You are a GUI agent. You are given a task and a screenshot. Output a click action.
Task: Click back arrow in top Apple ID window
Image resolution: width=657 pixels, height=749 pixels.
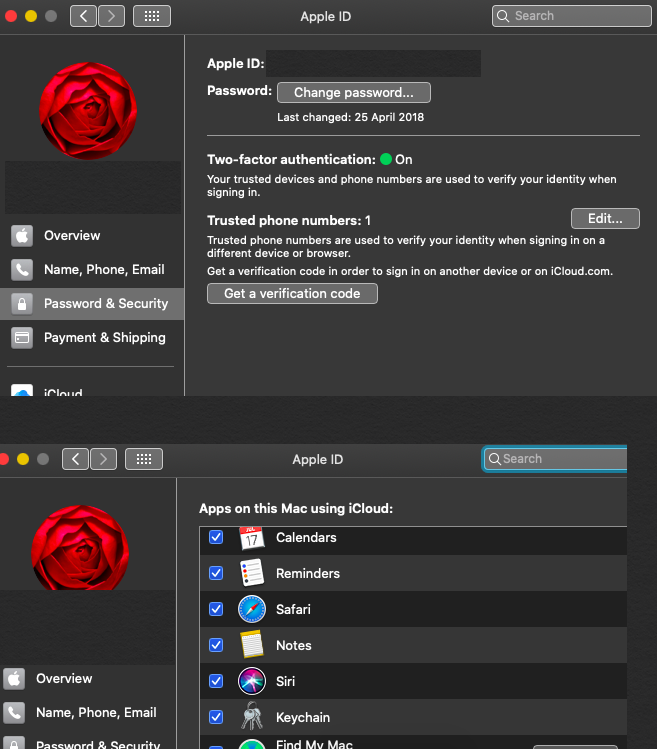tap(83, 16)
